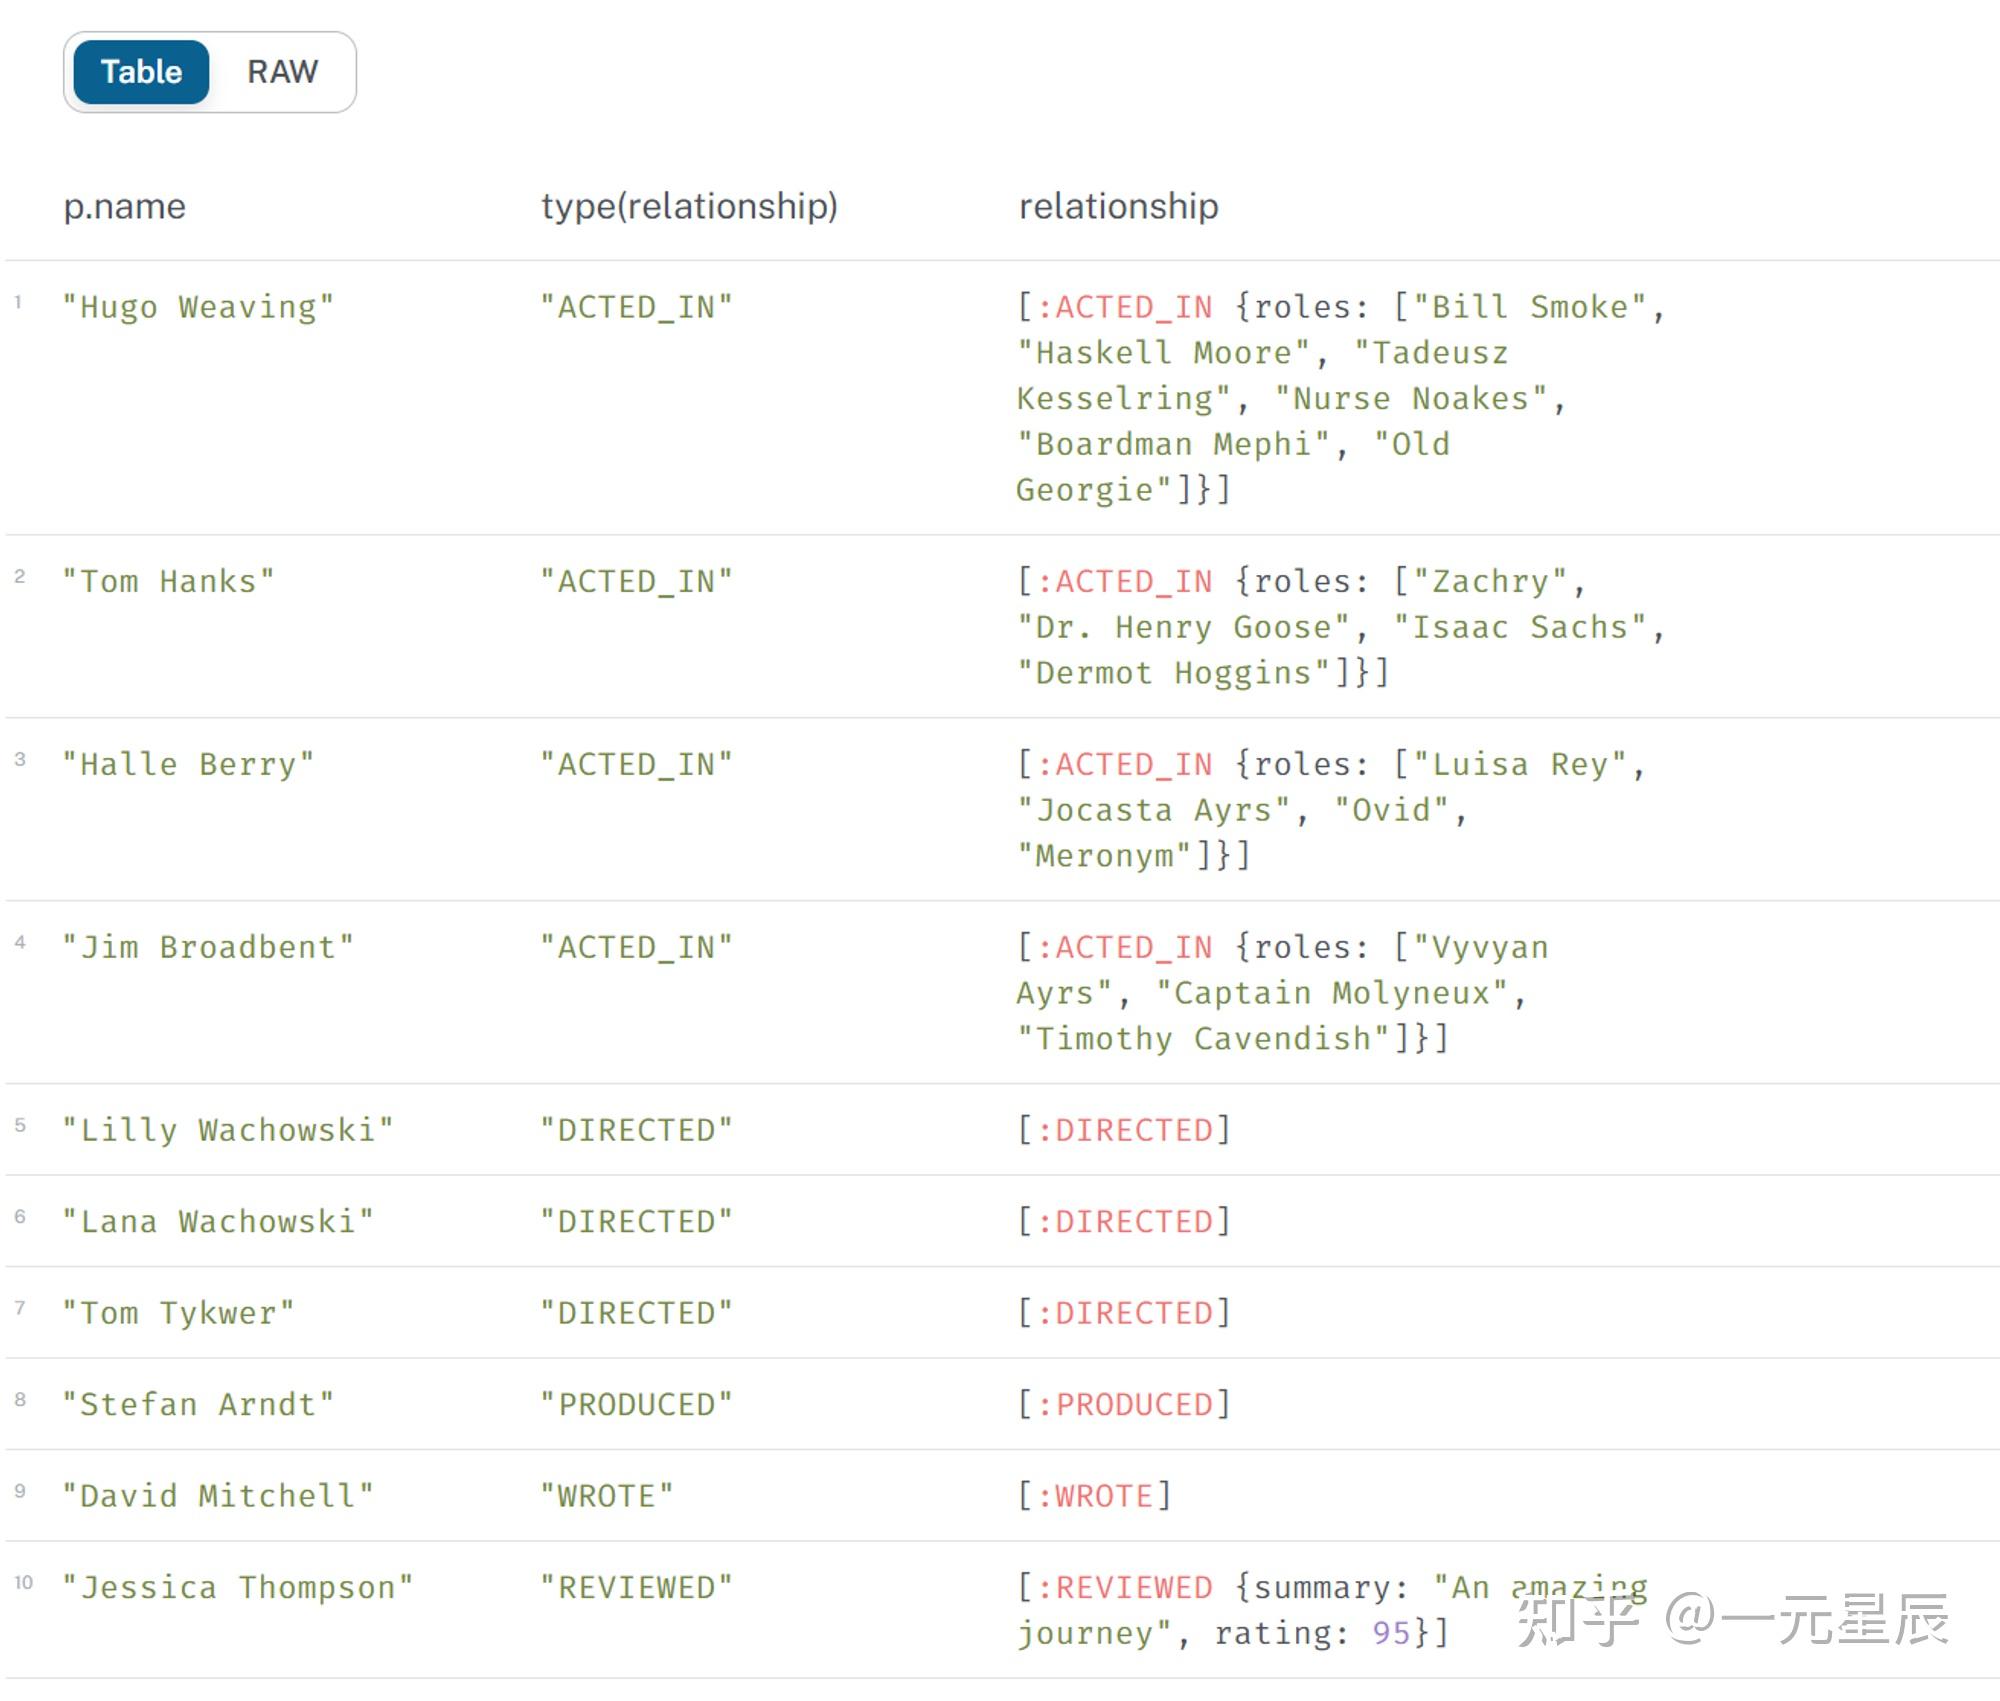
Task: Click the :PRODUCED label for Stefan Arndt
Action: [x=1122, y=1403]
